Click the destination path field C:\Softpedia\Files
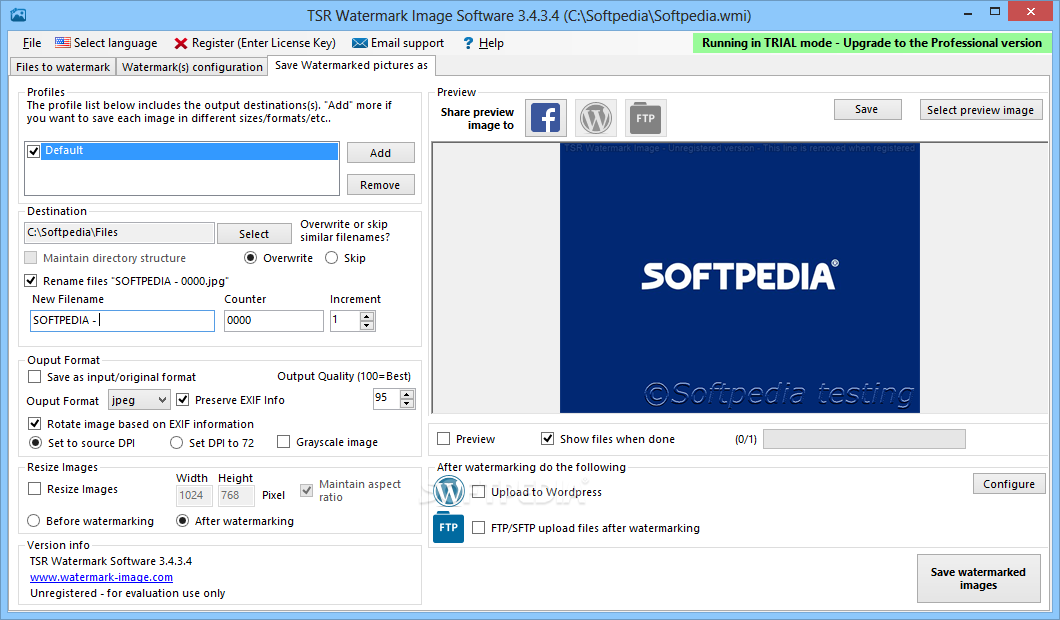 pyautogui.click(x=119, y=233)
